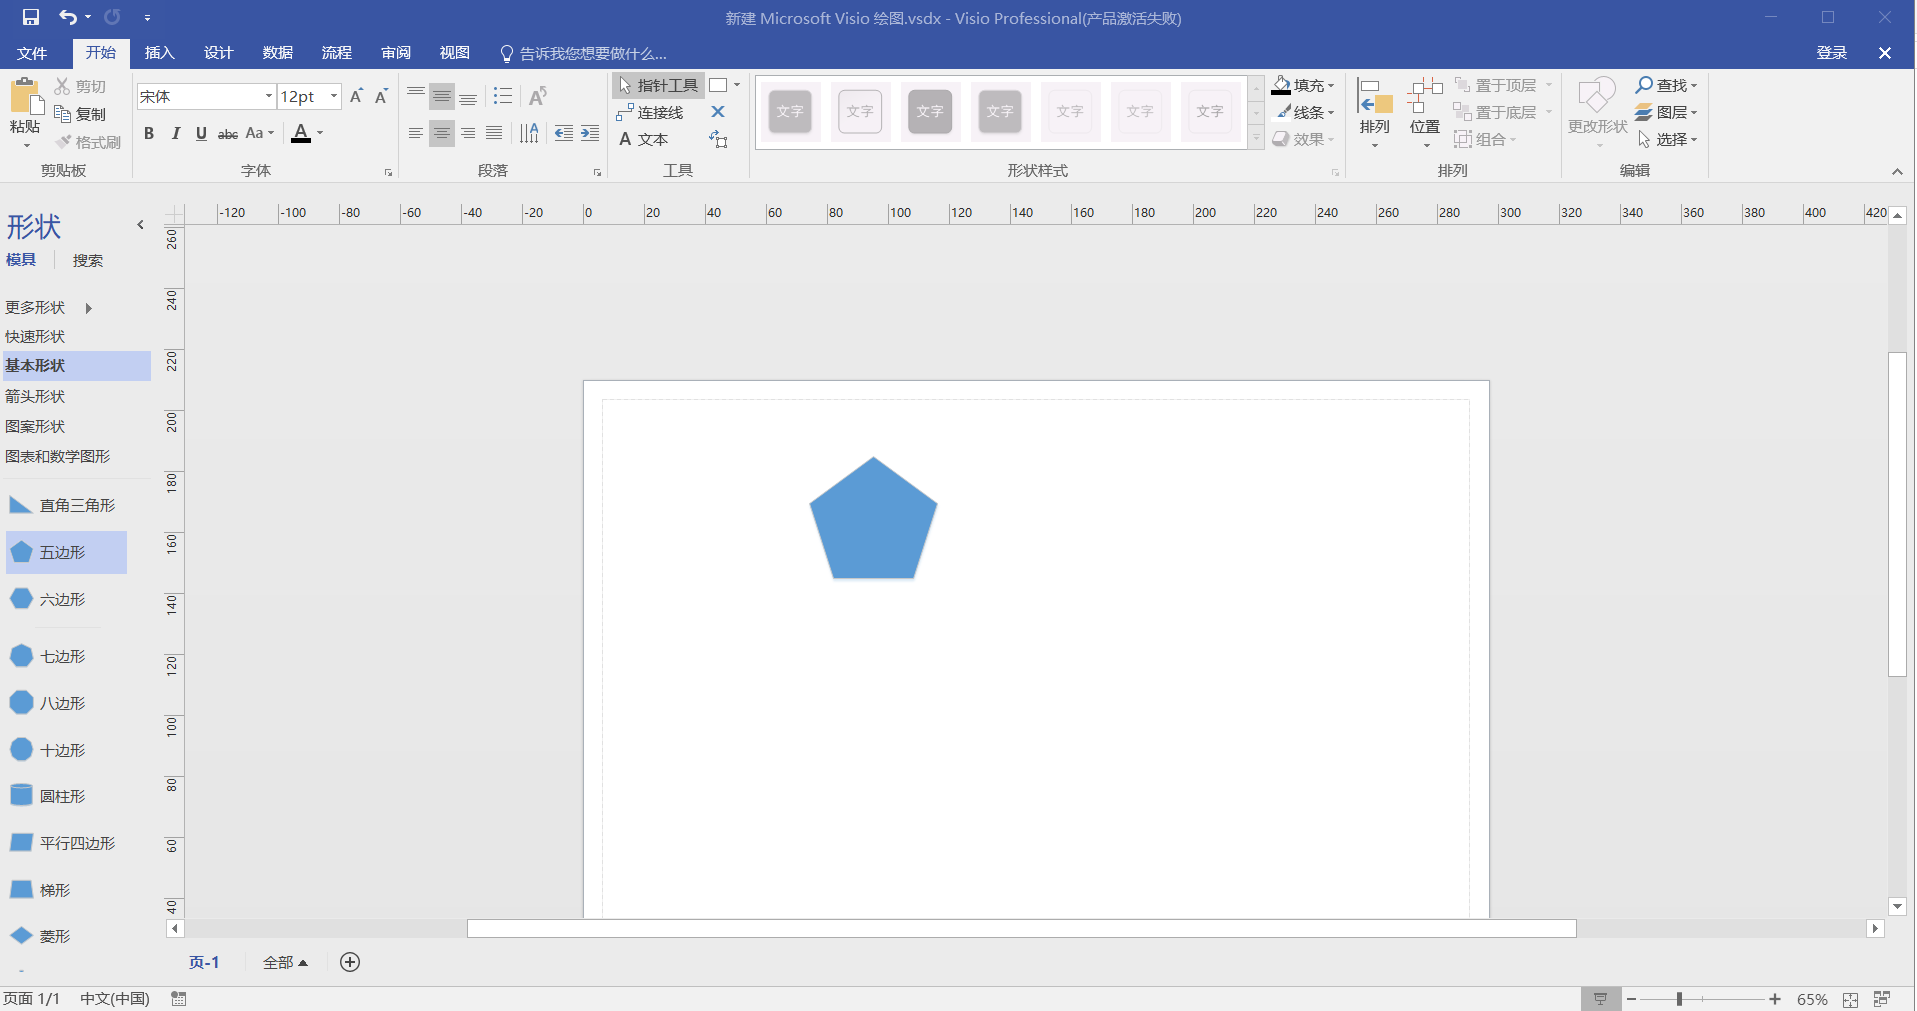
Task: Decrease font size with the smaller A icon
Action: click(381, 96)
